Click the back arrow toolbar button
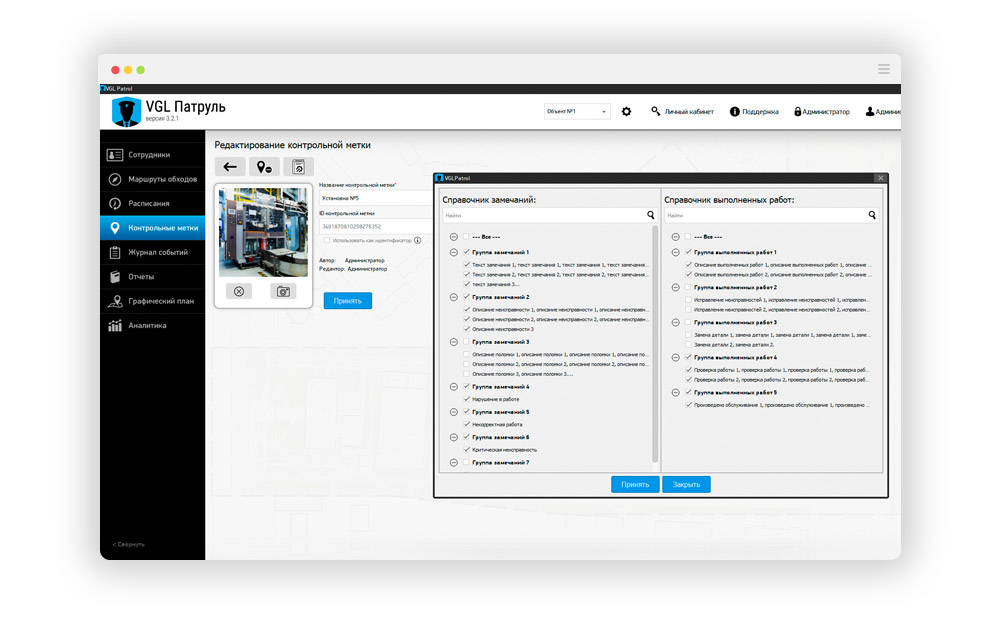999x620 pixels. click(230, 167)
